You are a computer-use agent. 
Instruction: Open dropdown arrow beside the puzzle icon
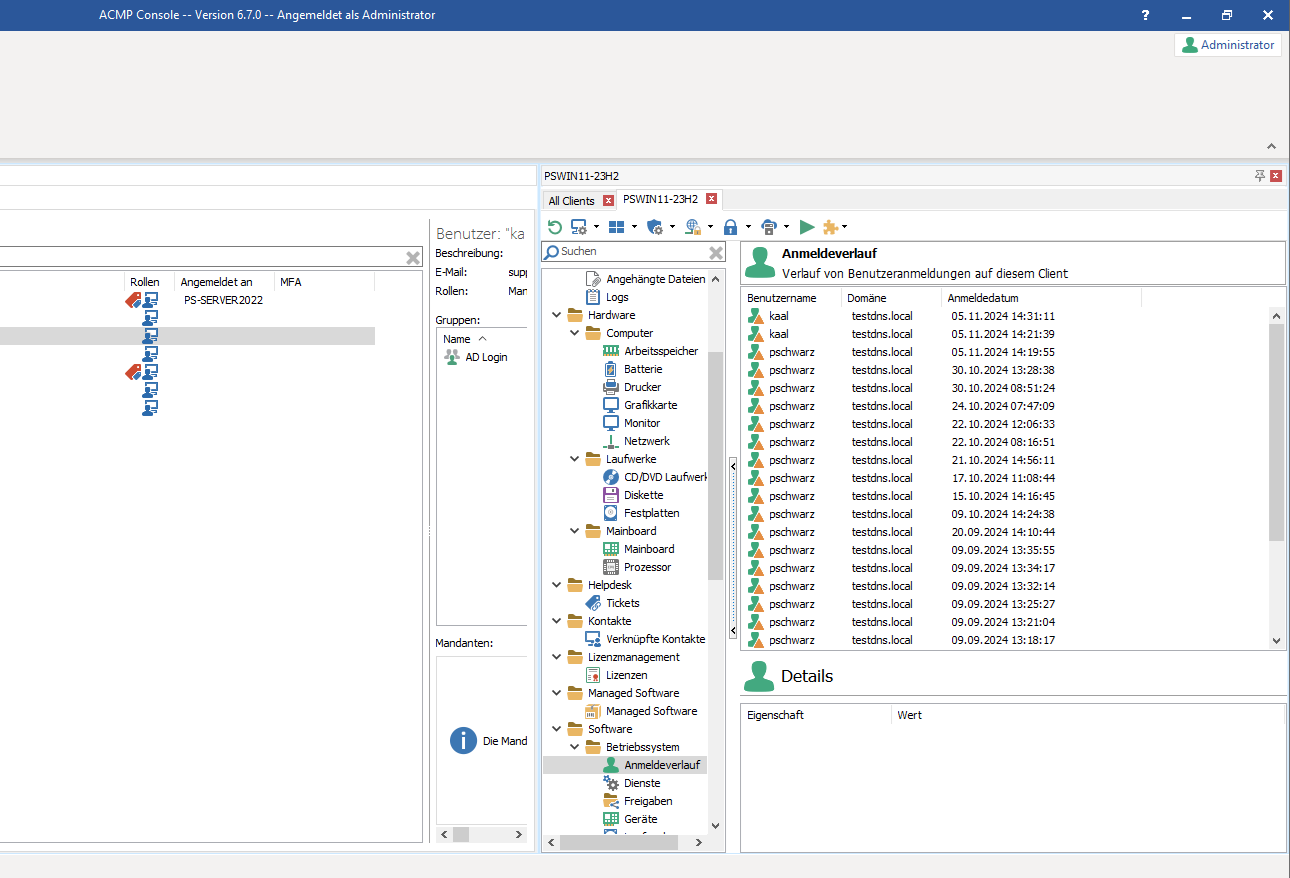pos(845,228)
